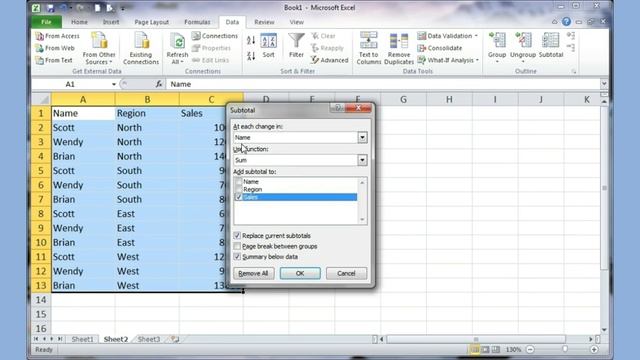The height and width of the screenshot is (360, 640).
Task: Click the zoom slider handle
Action: (x=565, y=350)
